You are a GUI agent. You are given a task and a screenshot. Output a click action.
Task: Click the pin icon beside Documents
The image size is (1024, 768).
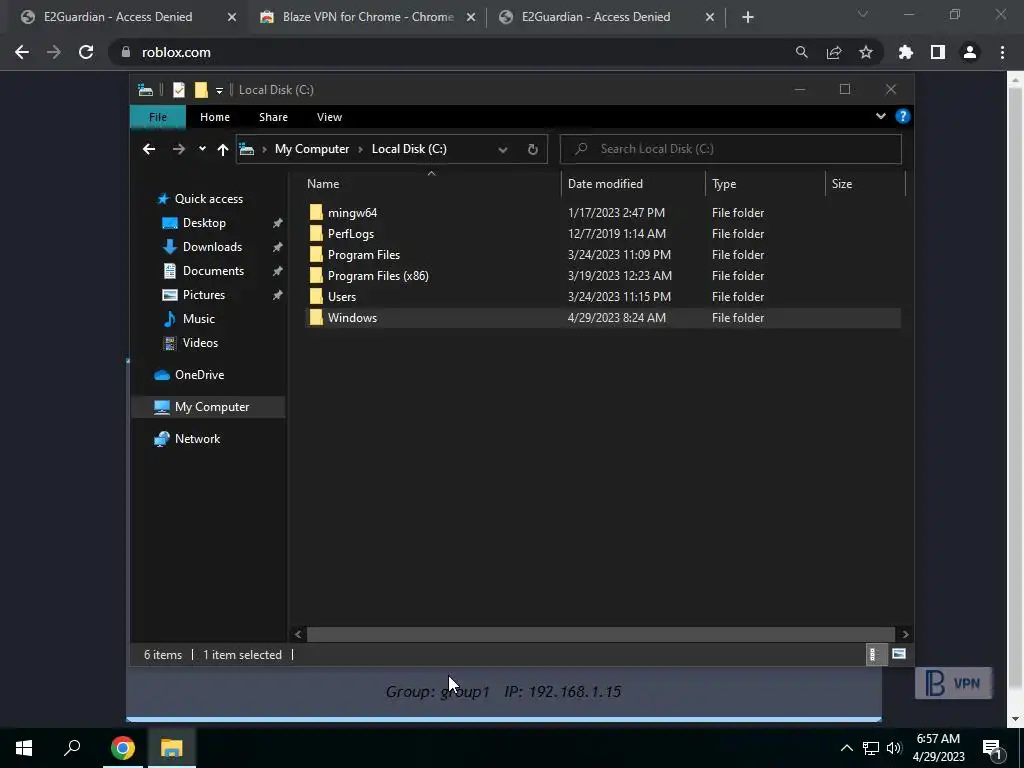point(278,271)
